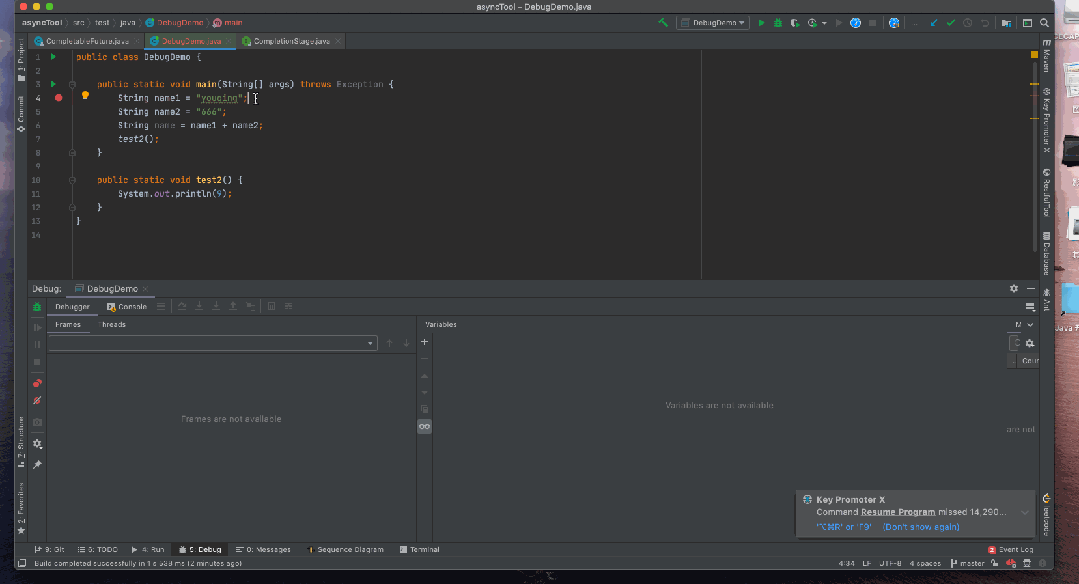The image size is (1079, 584).
Task: Click the gray Stop button in main toolbar
Action: pos(873,23)
